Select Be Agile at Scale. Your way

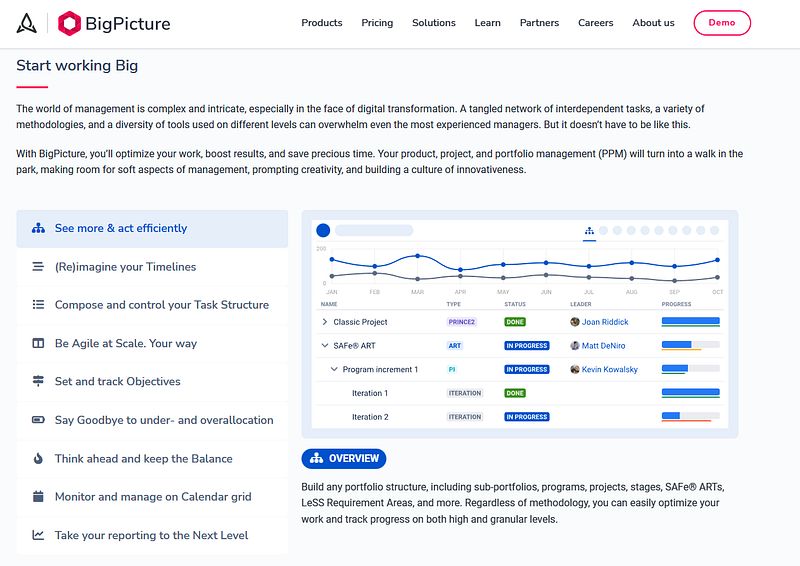[x=152, y=343]
